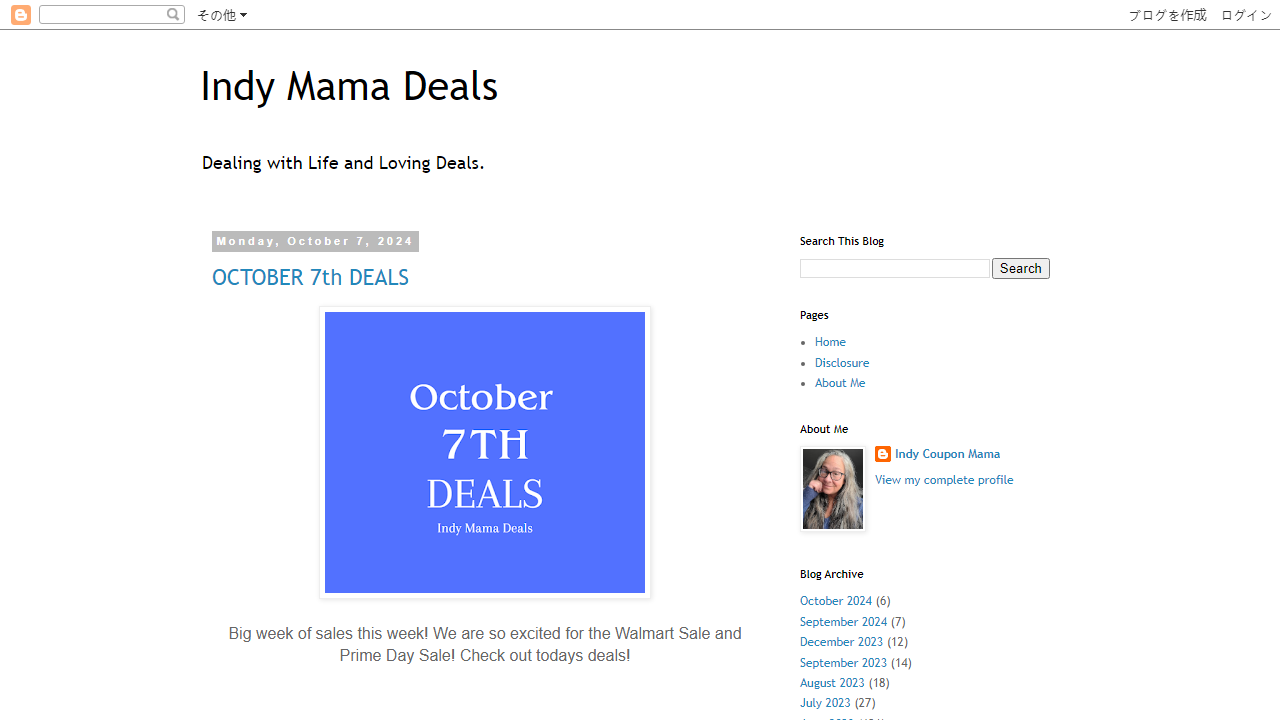The image size is (1280, 720).
Task: Click the ブログを作成 link in the navbar
Action: click(1166, 15)
